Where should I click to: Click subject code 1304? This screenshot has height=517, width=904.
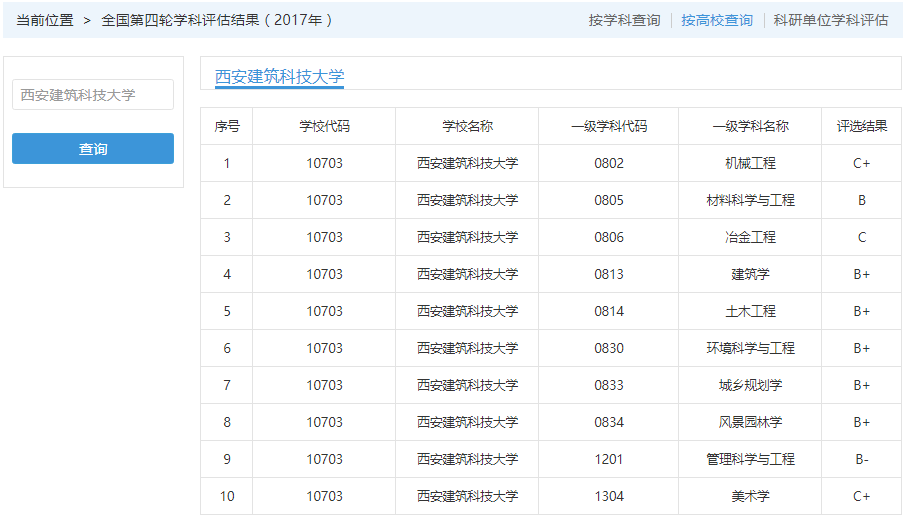point(609,496)
